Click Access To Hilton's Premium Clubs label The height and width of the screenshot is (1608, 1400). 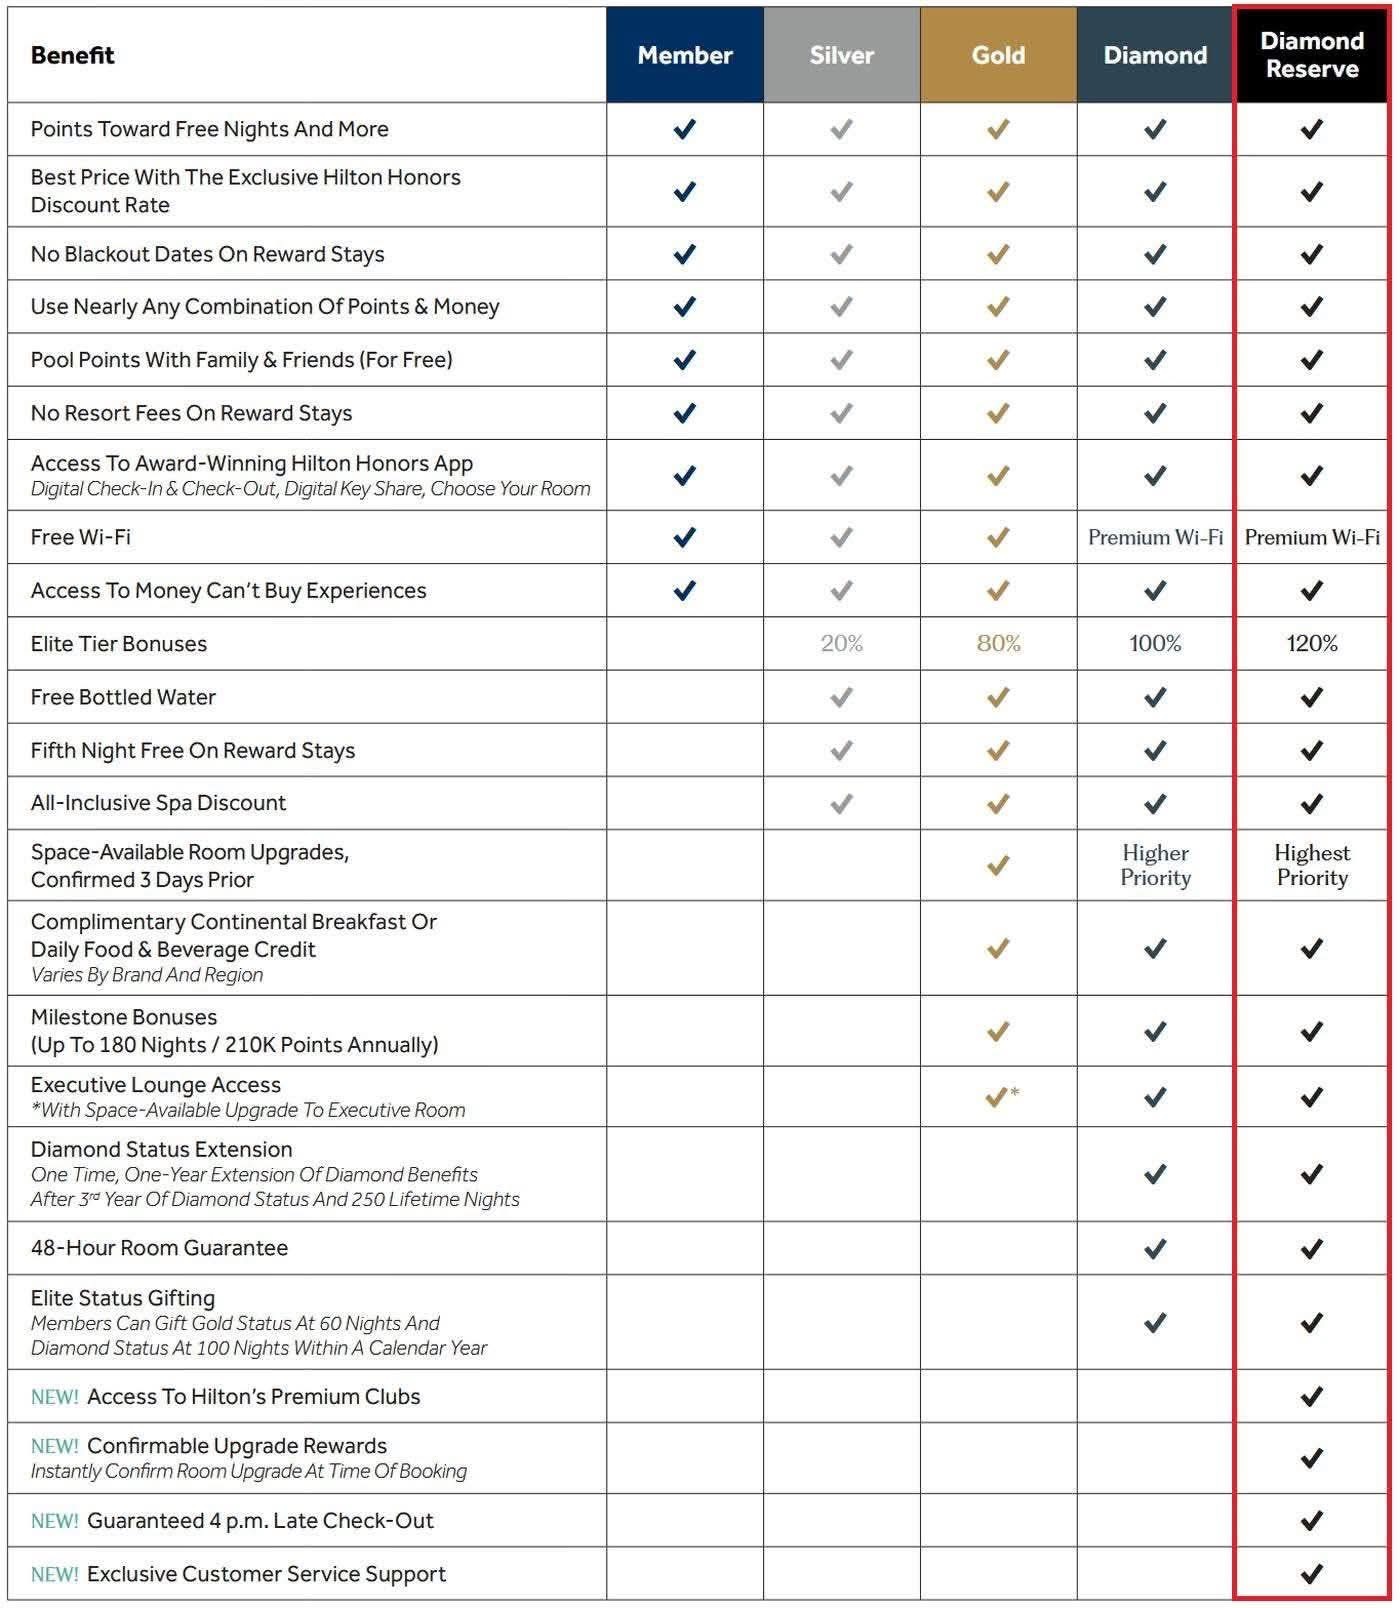[253, 1397]
